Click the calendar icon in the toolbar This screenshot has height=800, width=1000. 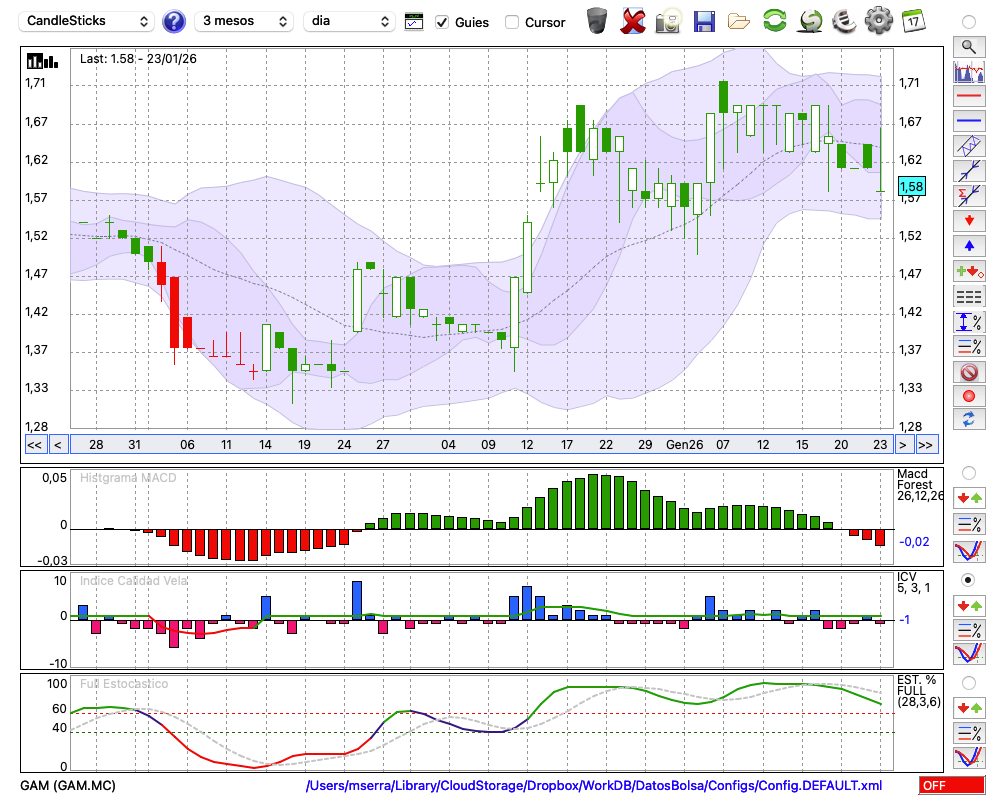tap(913, 20)
